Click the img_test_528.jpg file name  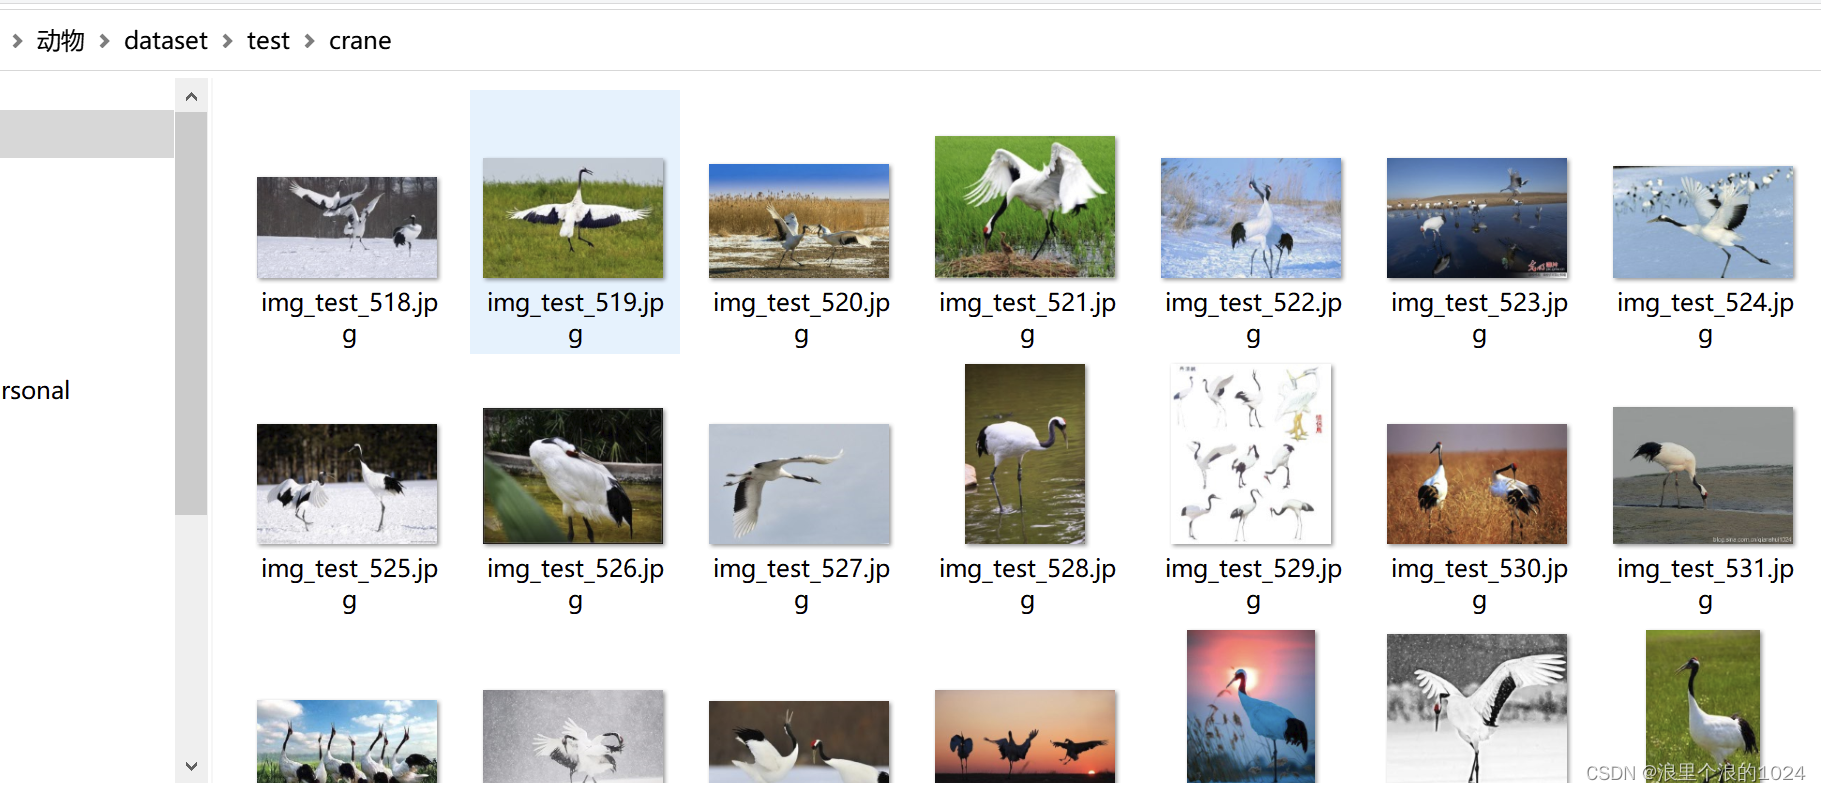point(1027,584)
